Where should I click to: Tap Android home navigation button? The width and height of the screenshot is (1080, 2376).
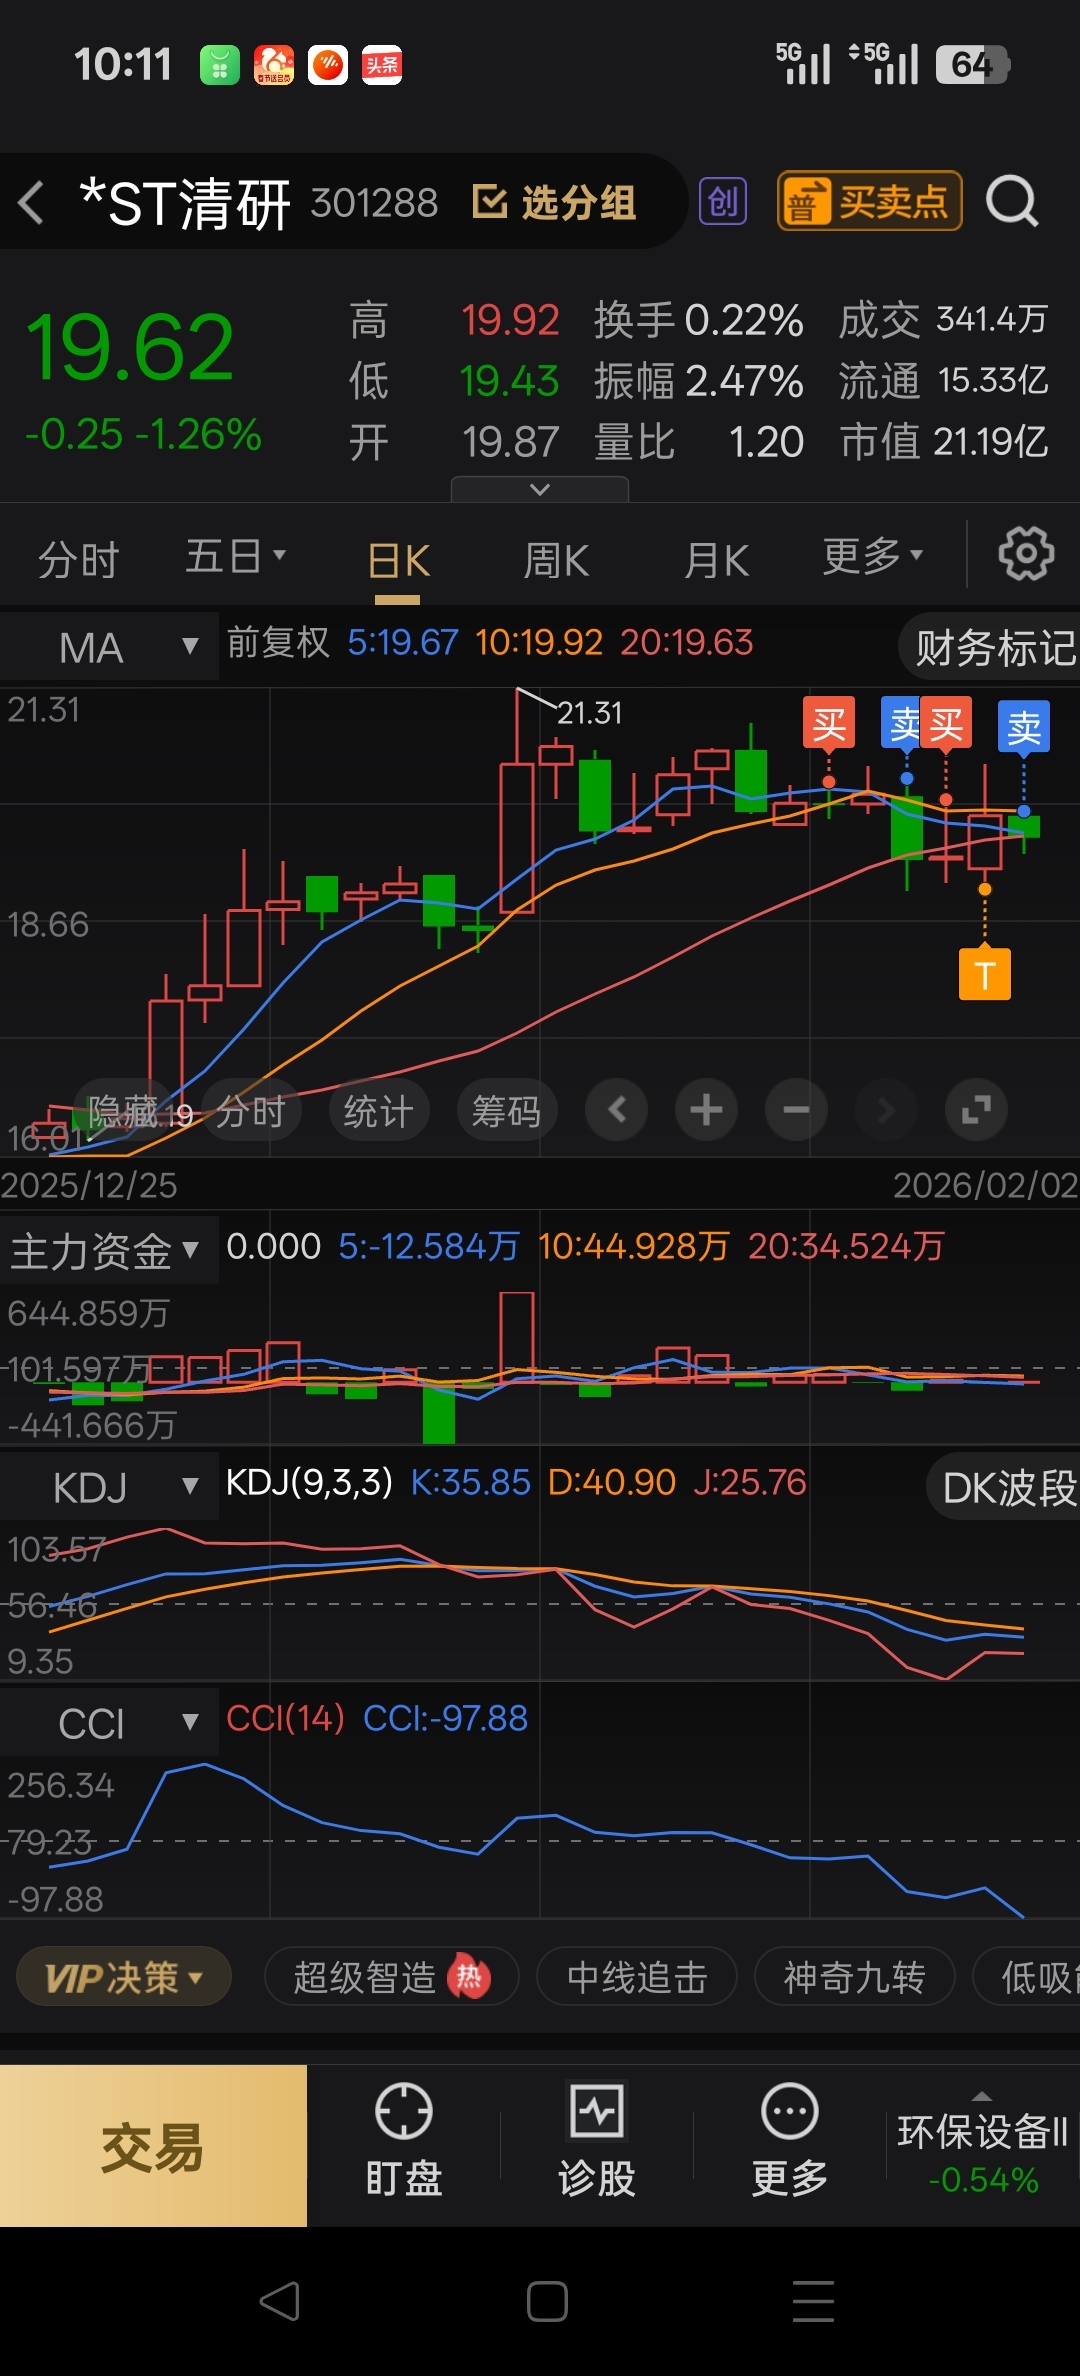[547, 2301]
